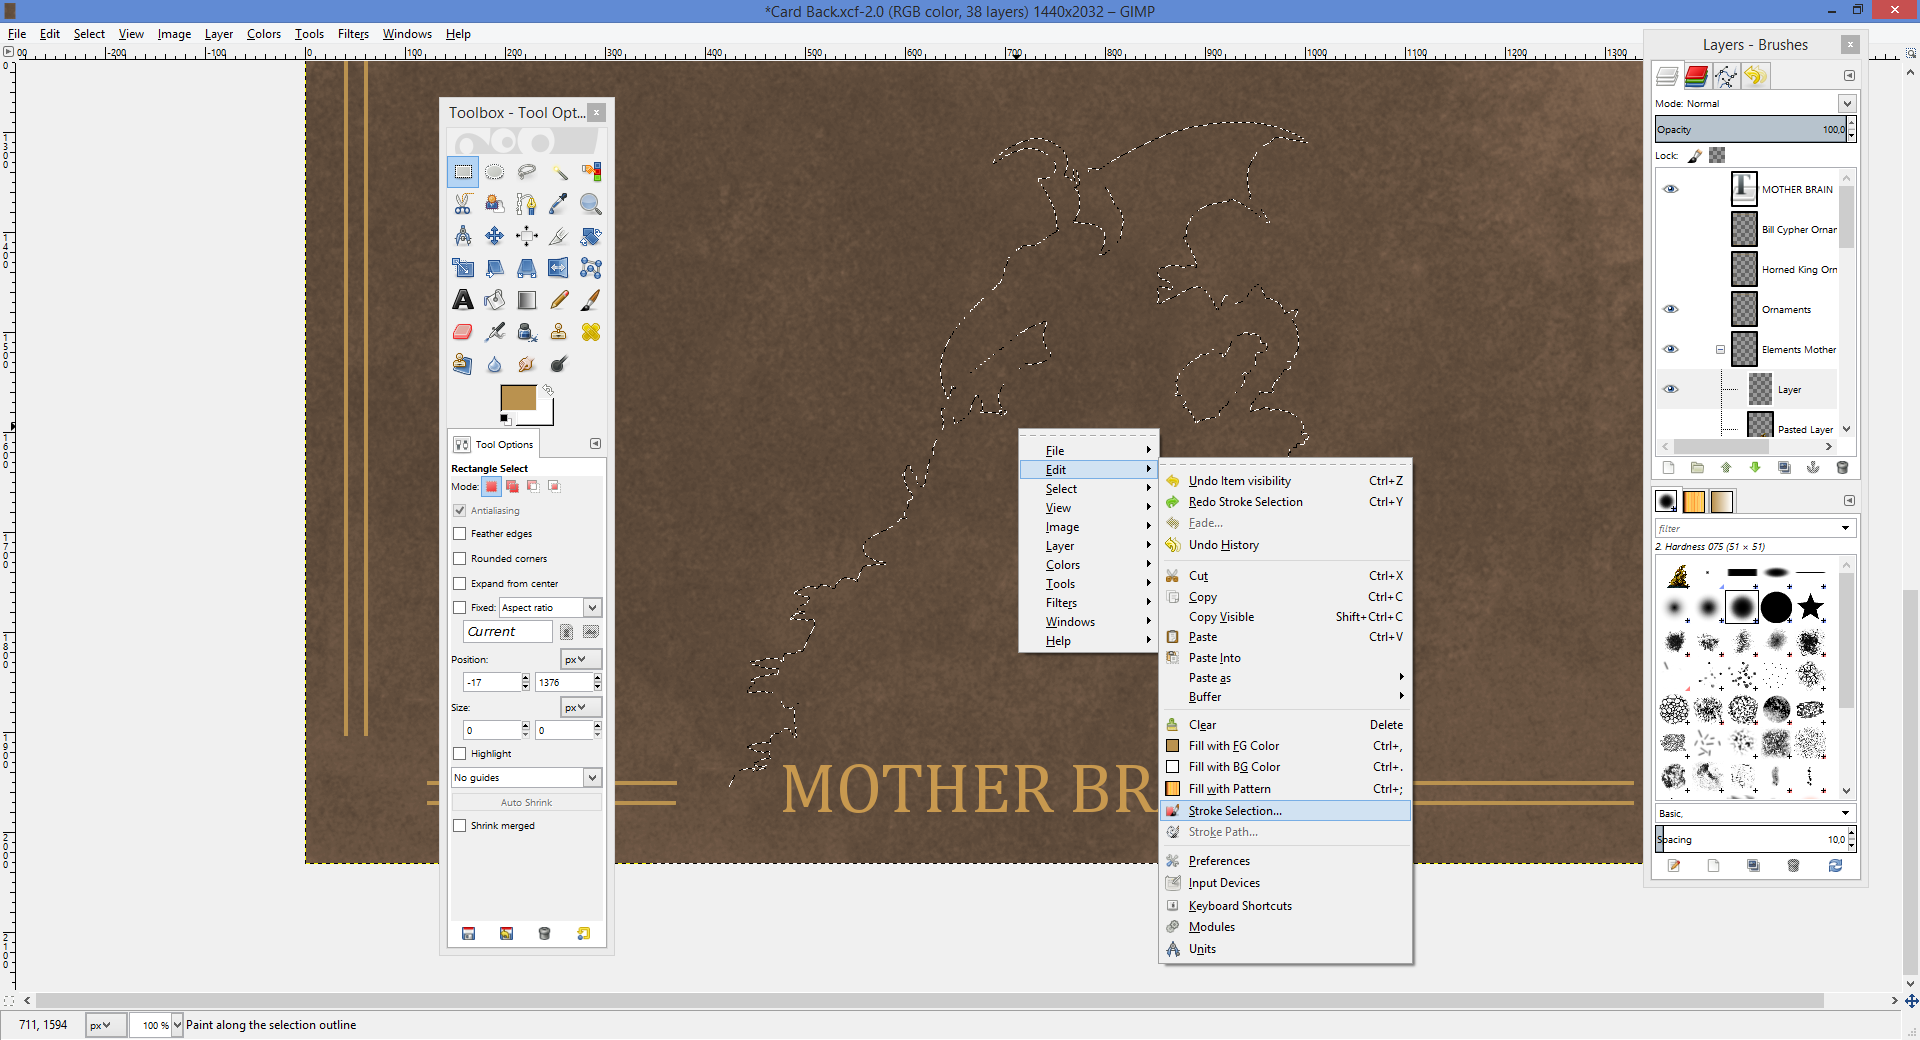Choose Copy Visible from Edit menu
Viewport: 1920px width, 1040px height.
pos(1285,617)
